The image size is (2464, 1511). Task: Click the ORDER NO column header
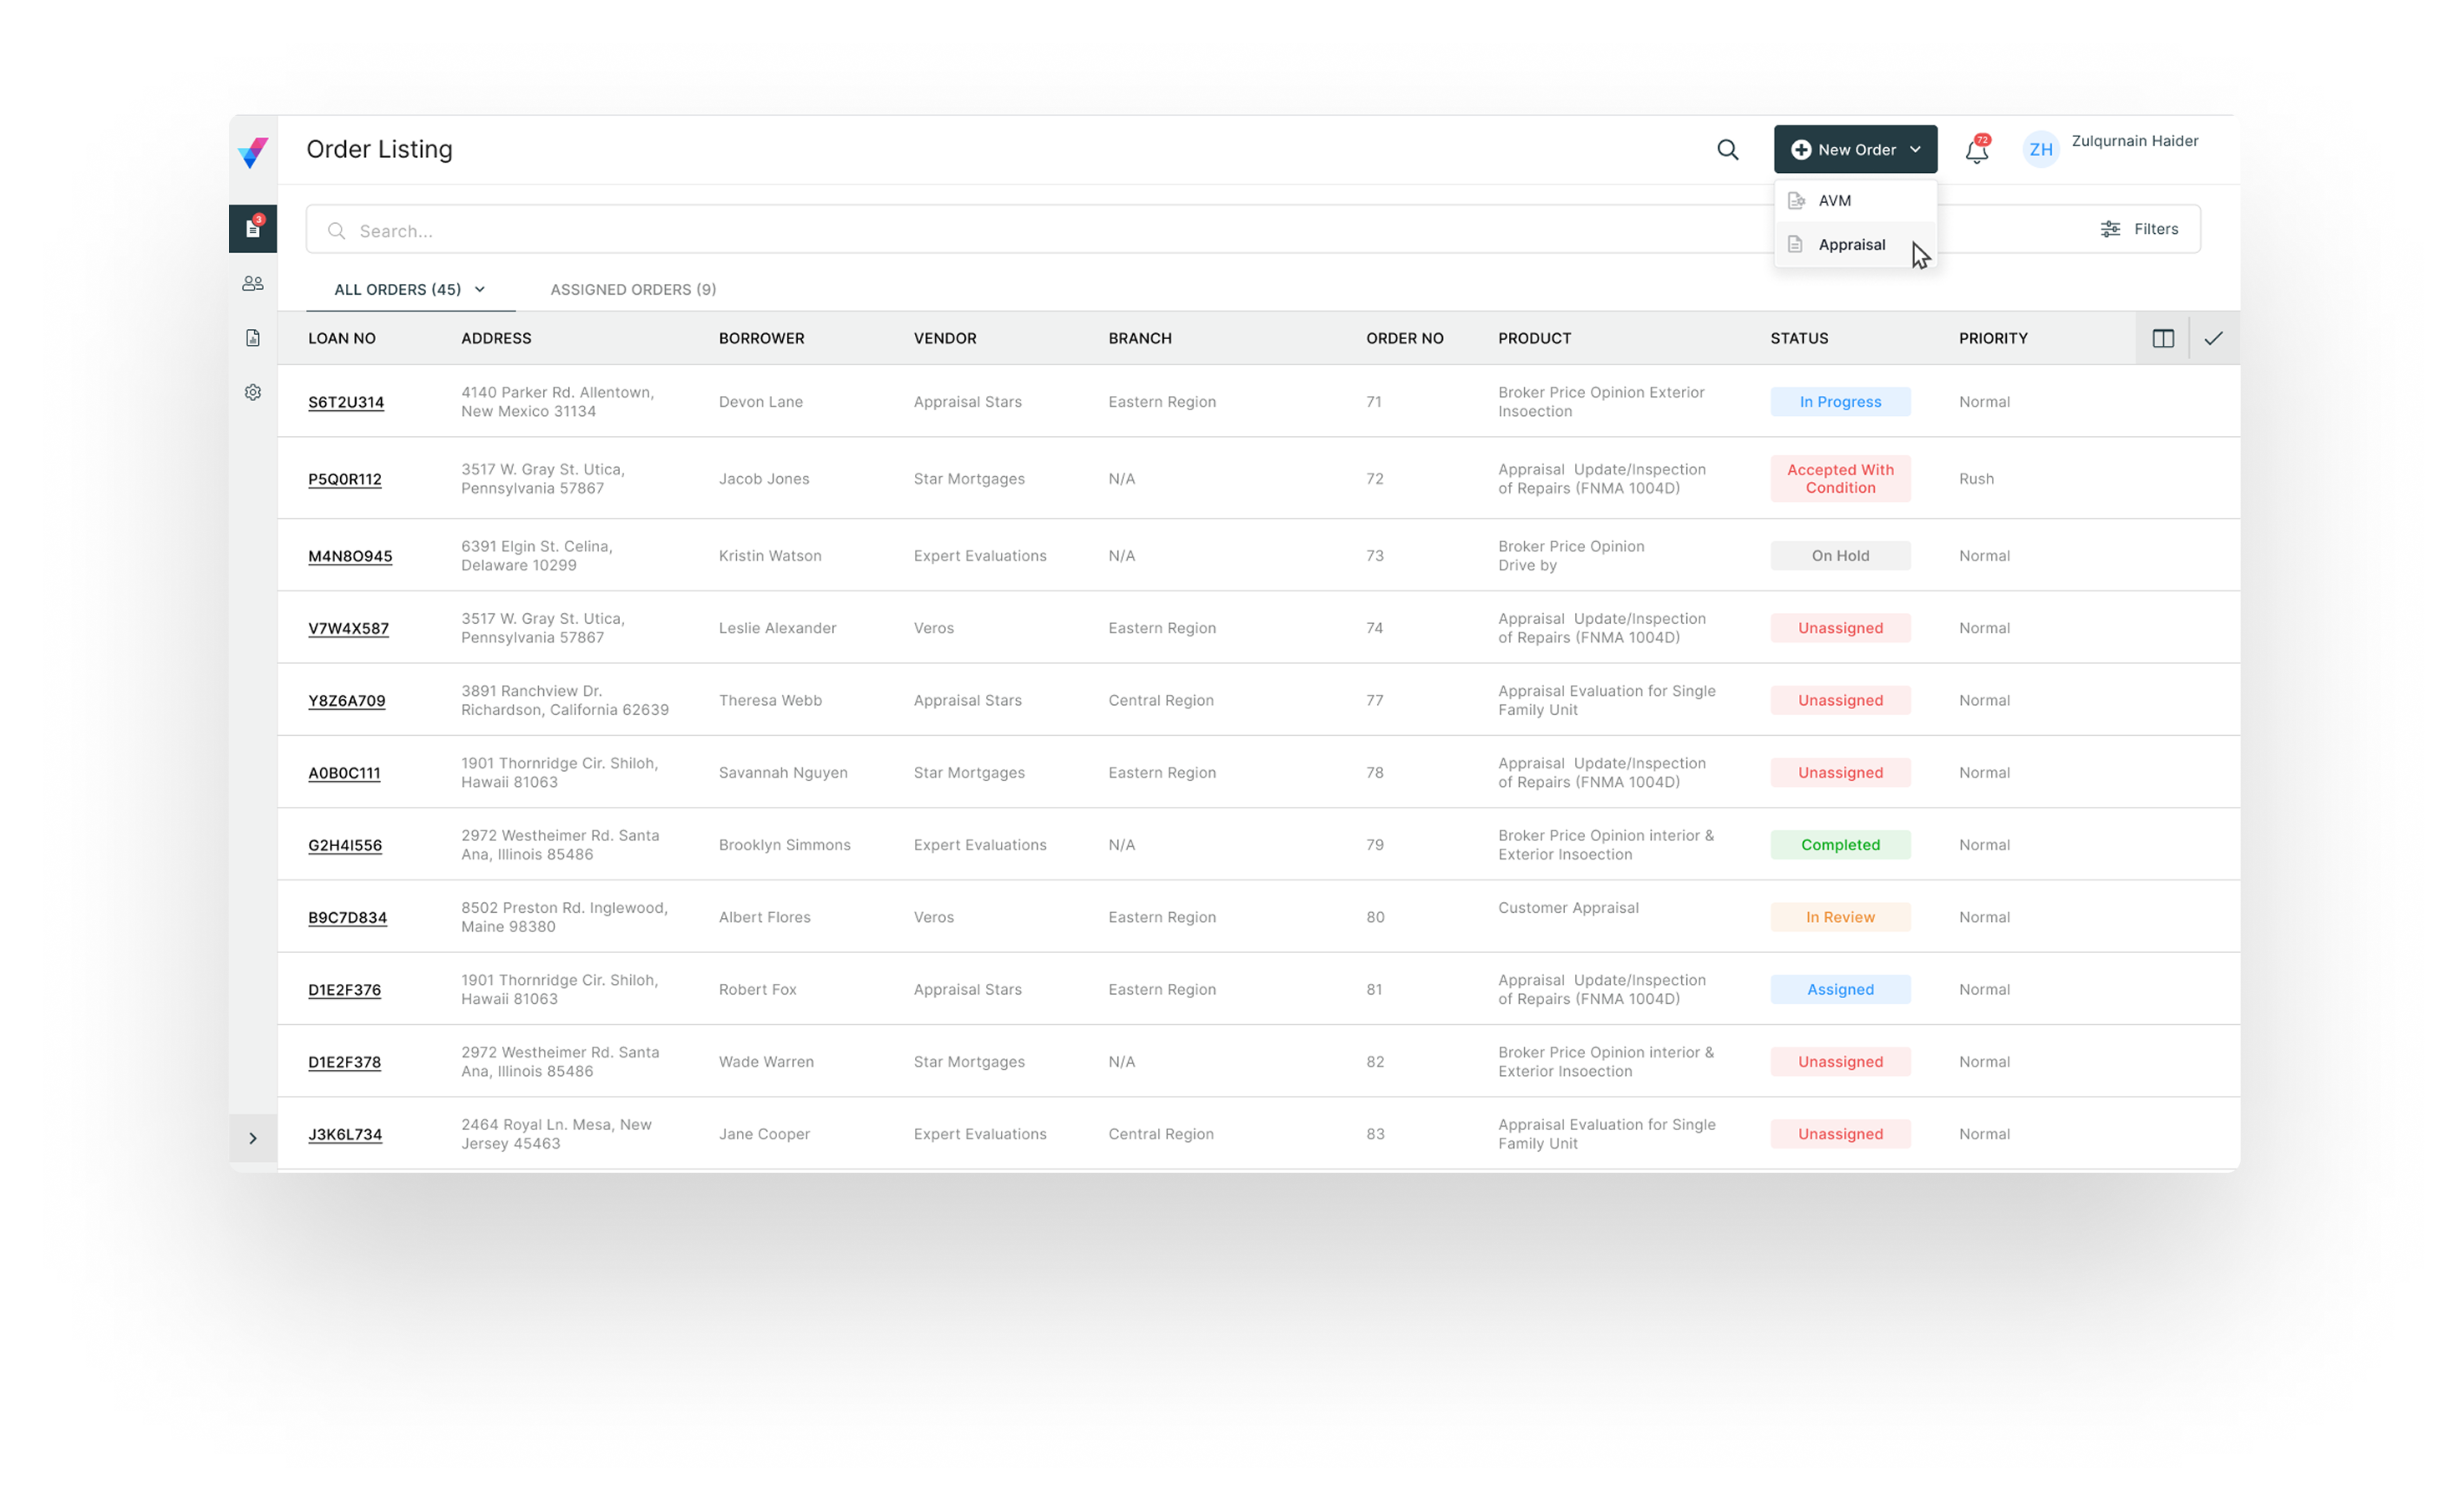pyautogui.click(x=1405, y=338)
